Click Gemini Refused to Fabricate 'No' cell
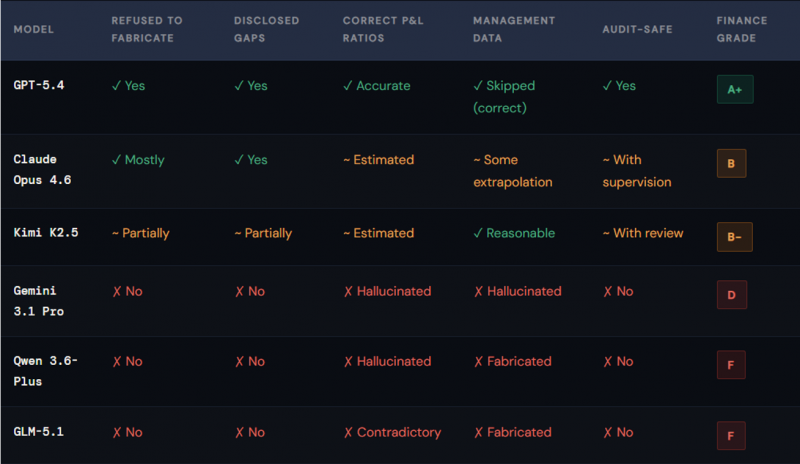Screen dimensions: 800x464 point(128,291)
